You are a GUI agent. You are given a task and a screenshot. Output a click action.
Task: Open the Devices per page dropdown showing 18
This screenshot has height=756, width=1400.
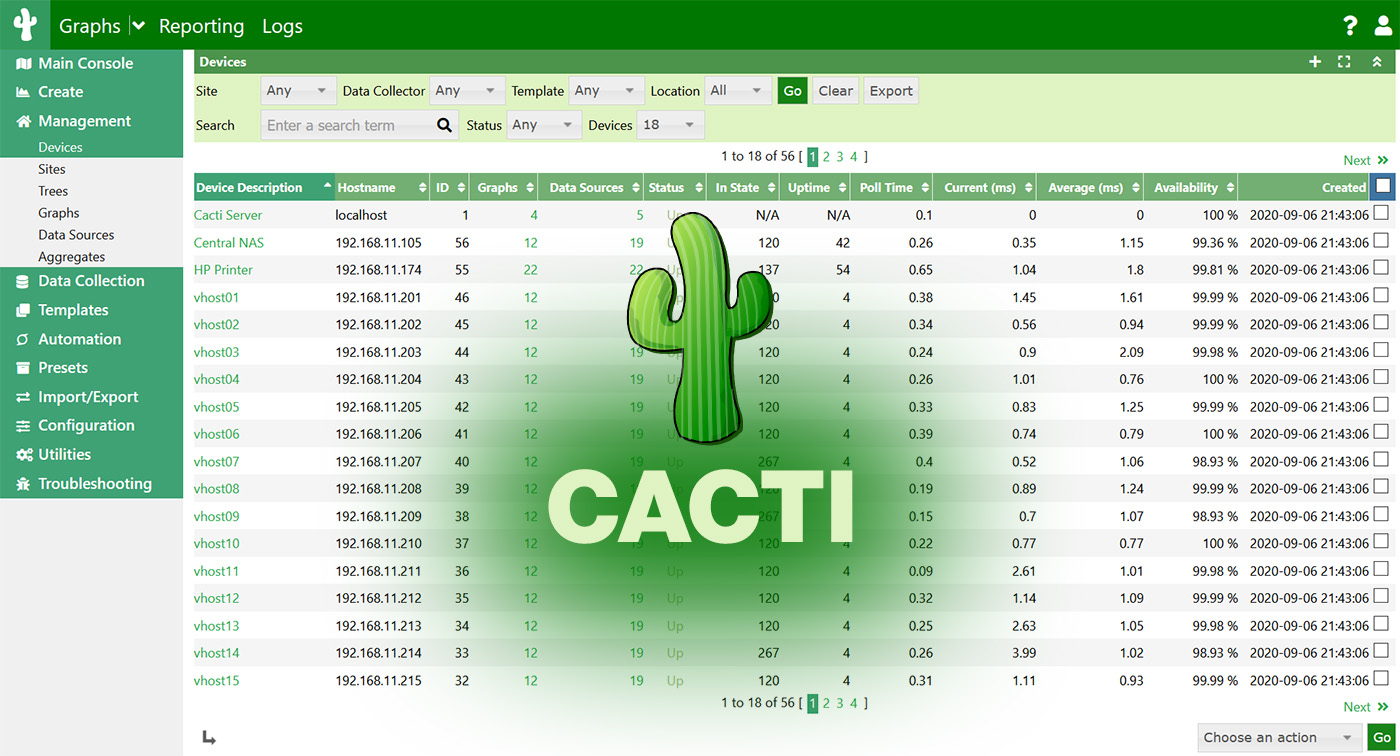[x=671, y=124]
